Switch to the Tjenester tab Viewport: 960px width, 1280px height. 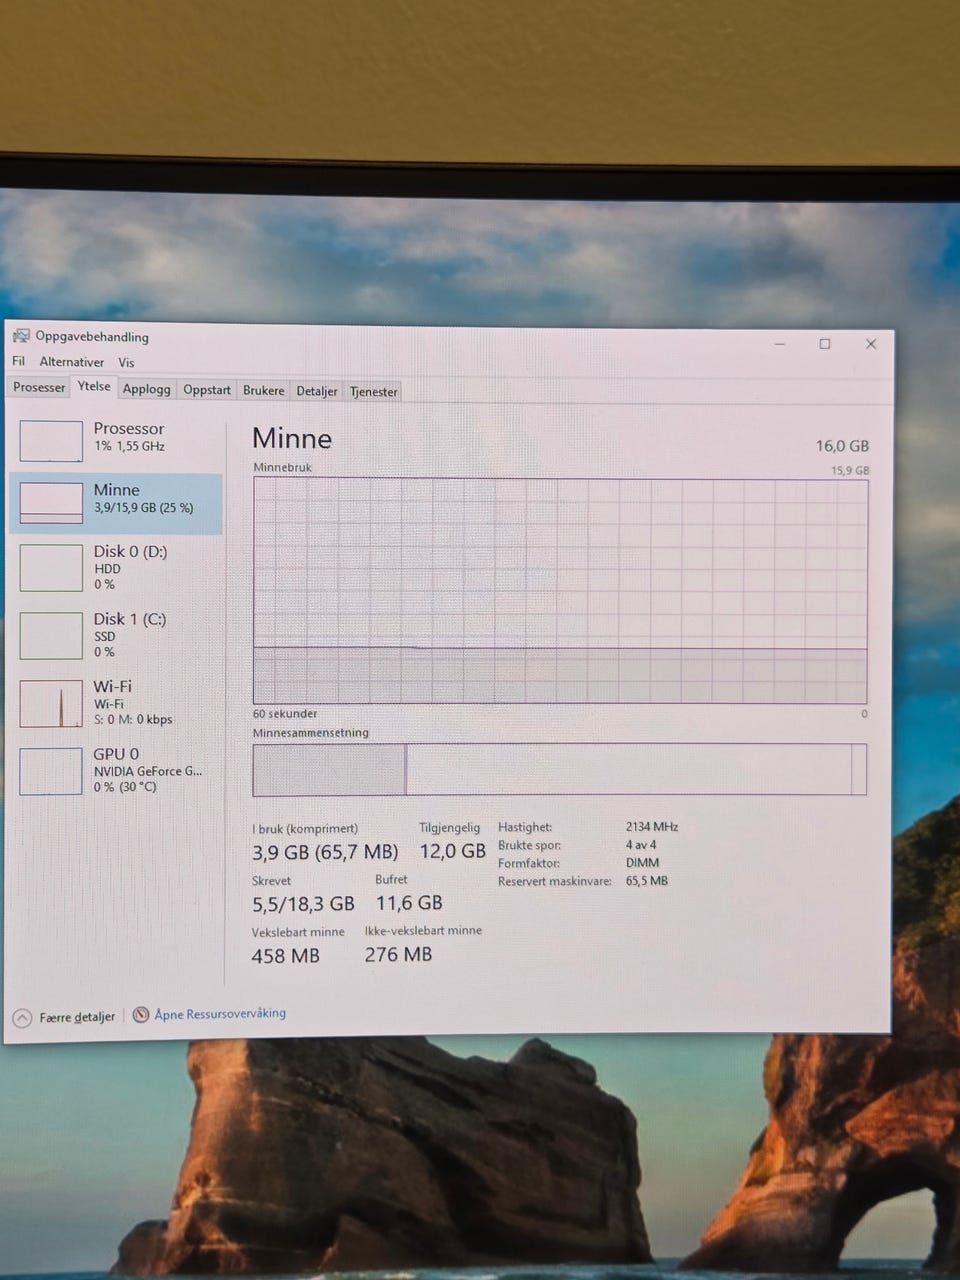(x=374, y=392)
